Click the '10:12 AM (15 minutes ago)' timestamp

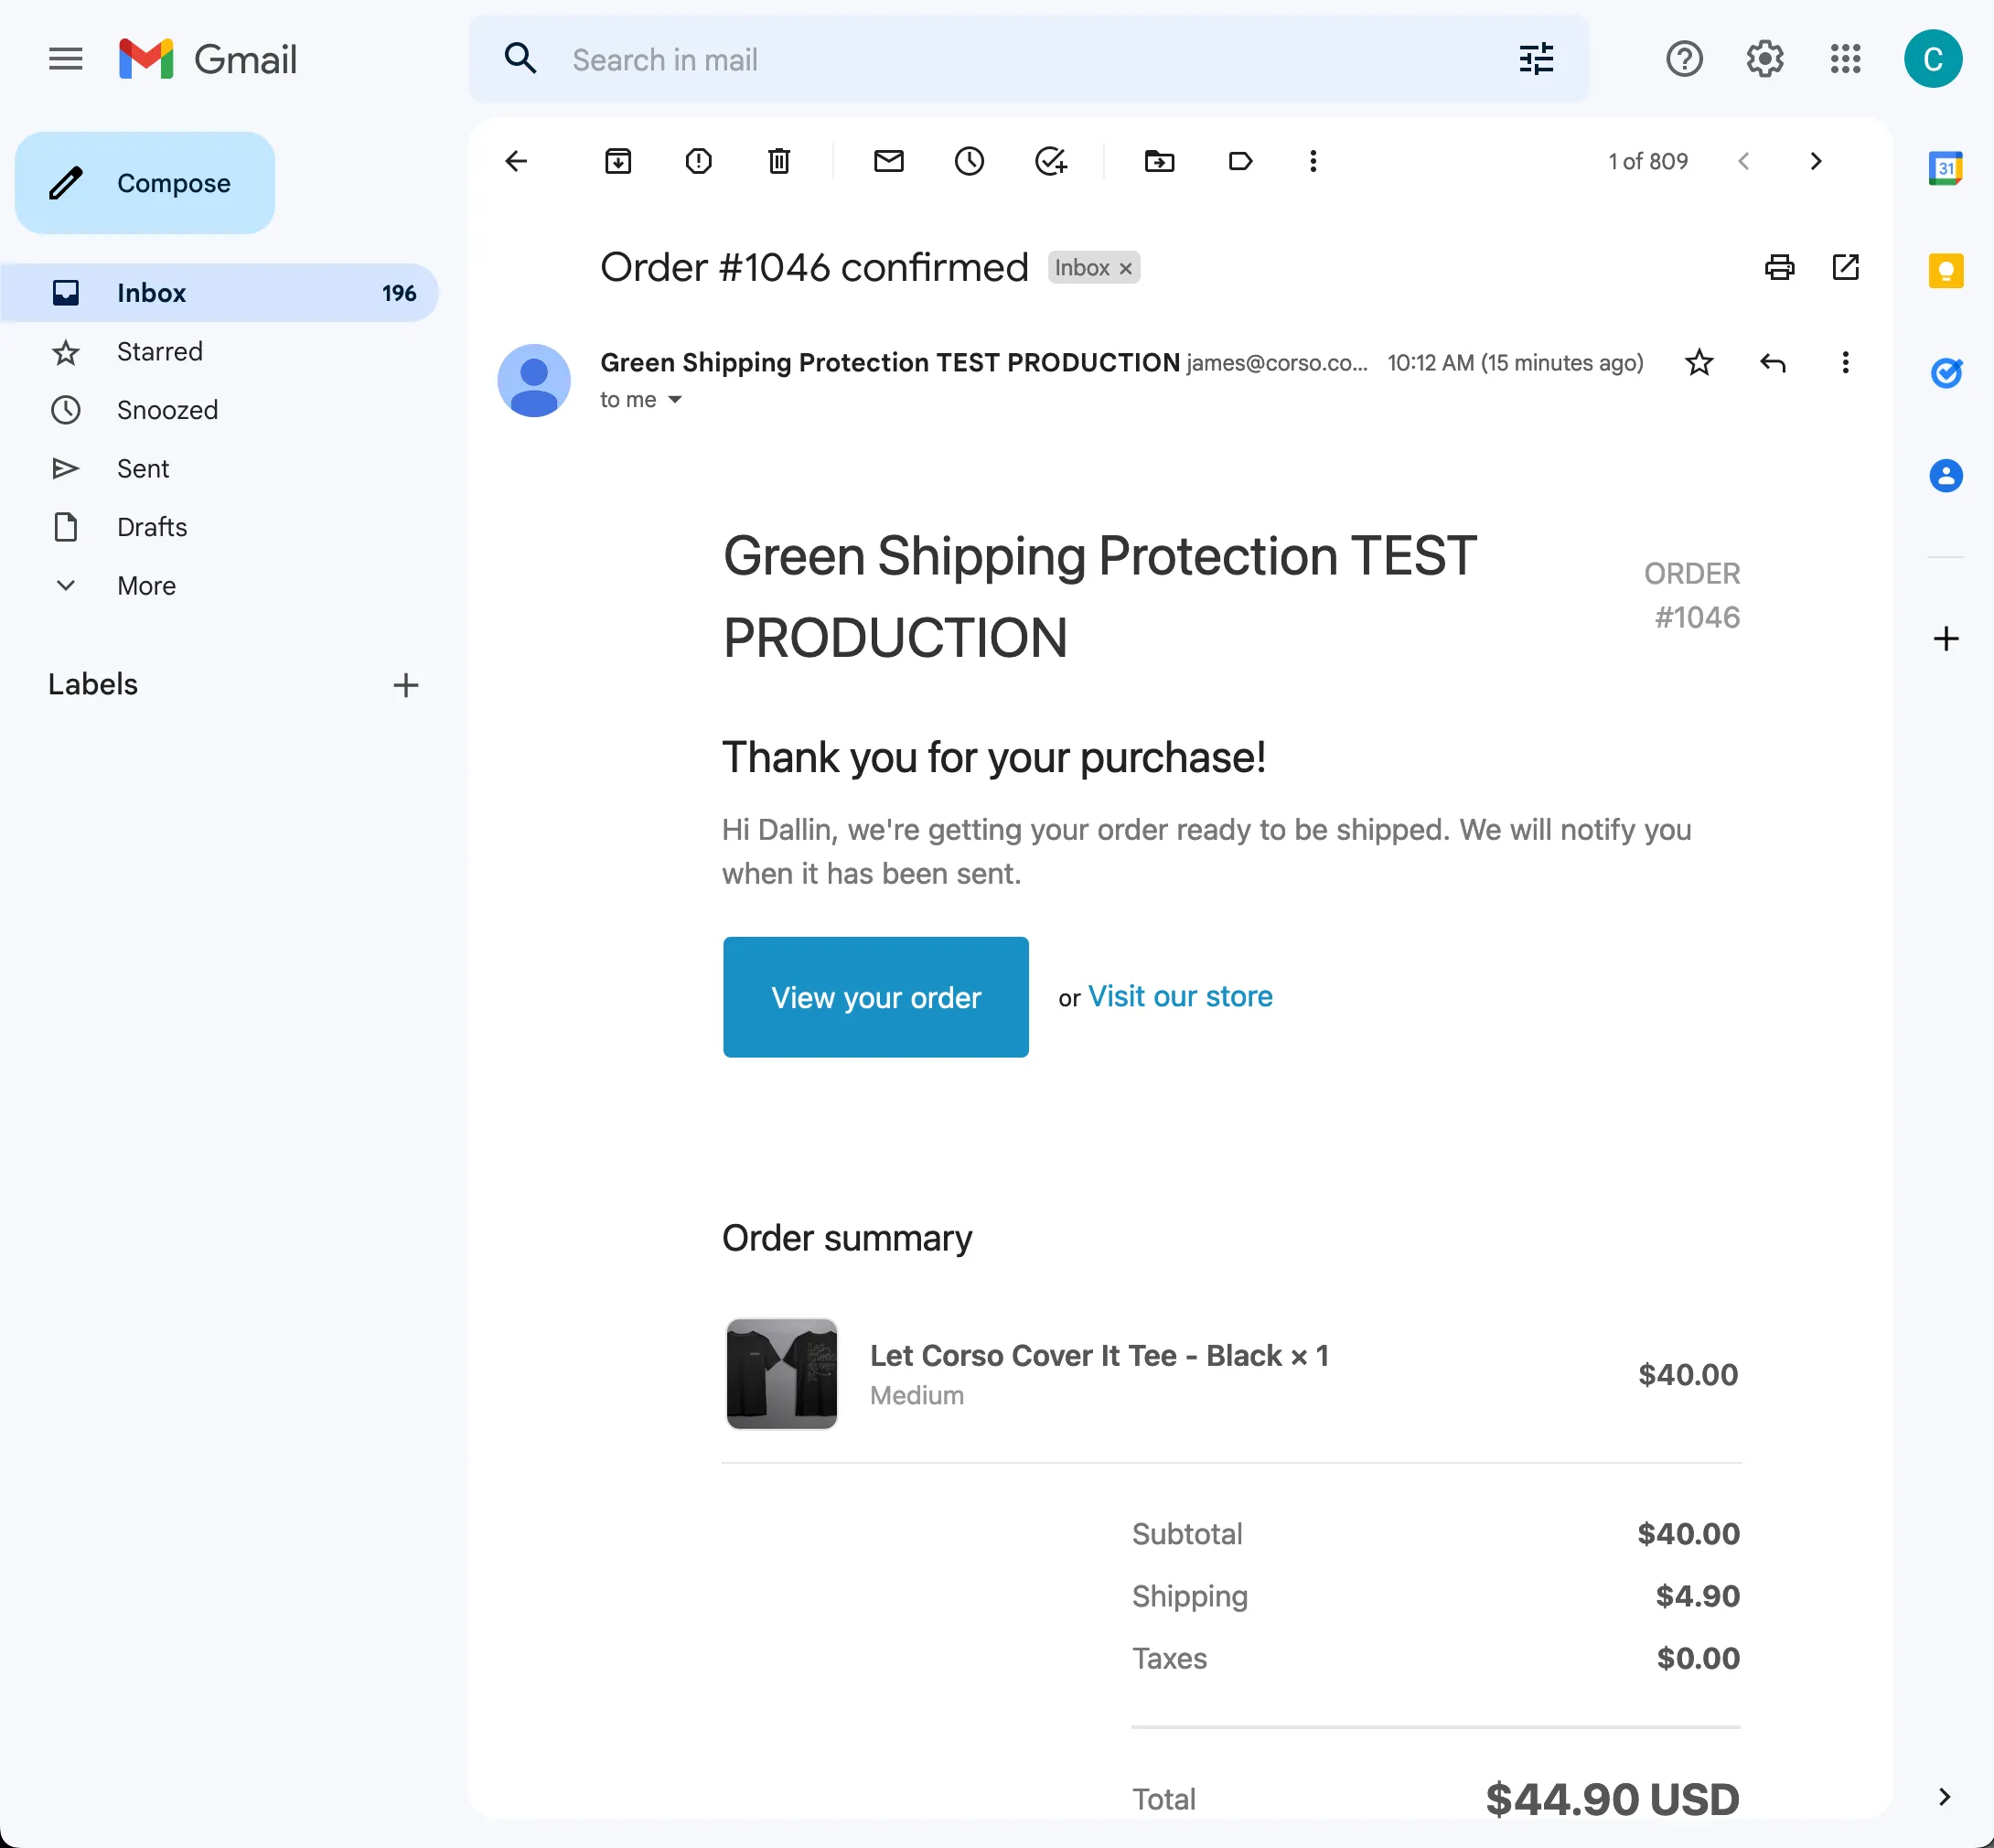(1515, 362)
